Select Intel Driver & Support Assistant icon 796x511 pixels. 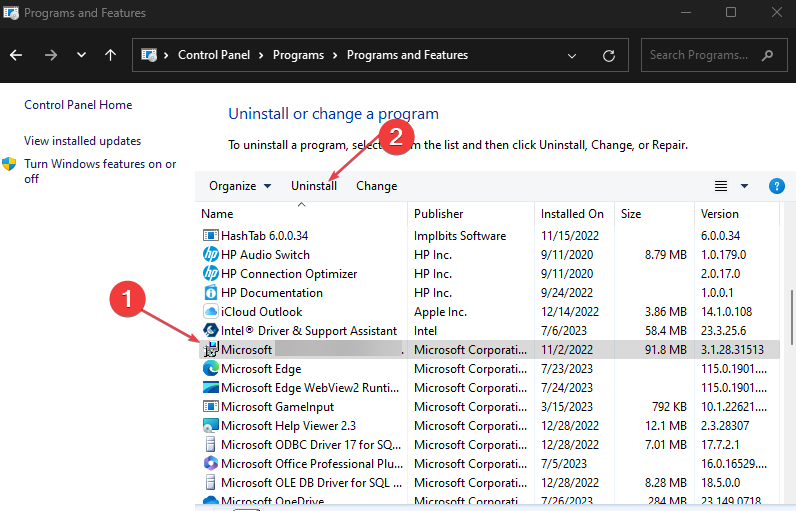click(x=210, y=330)
